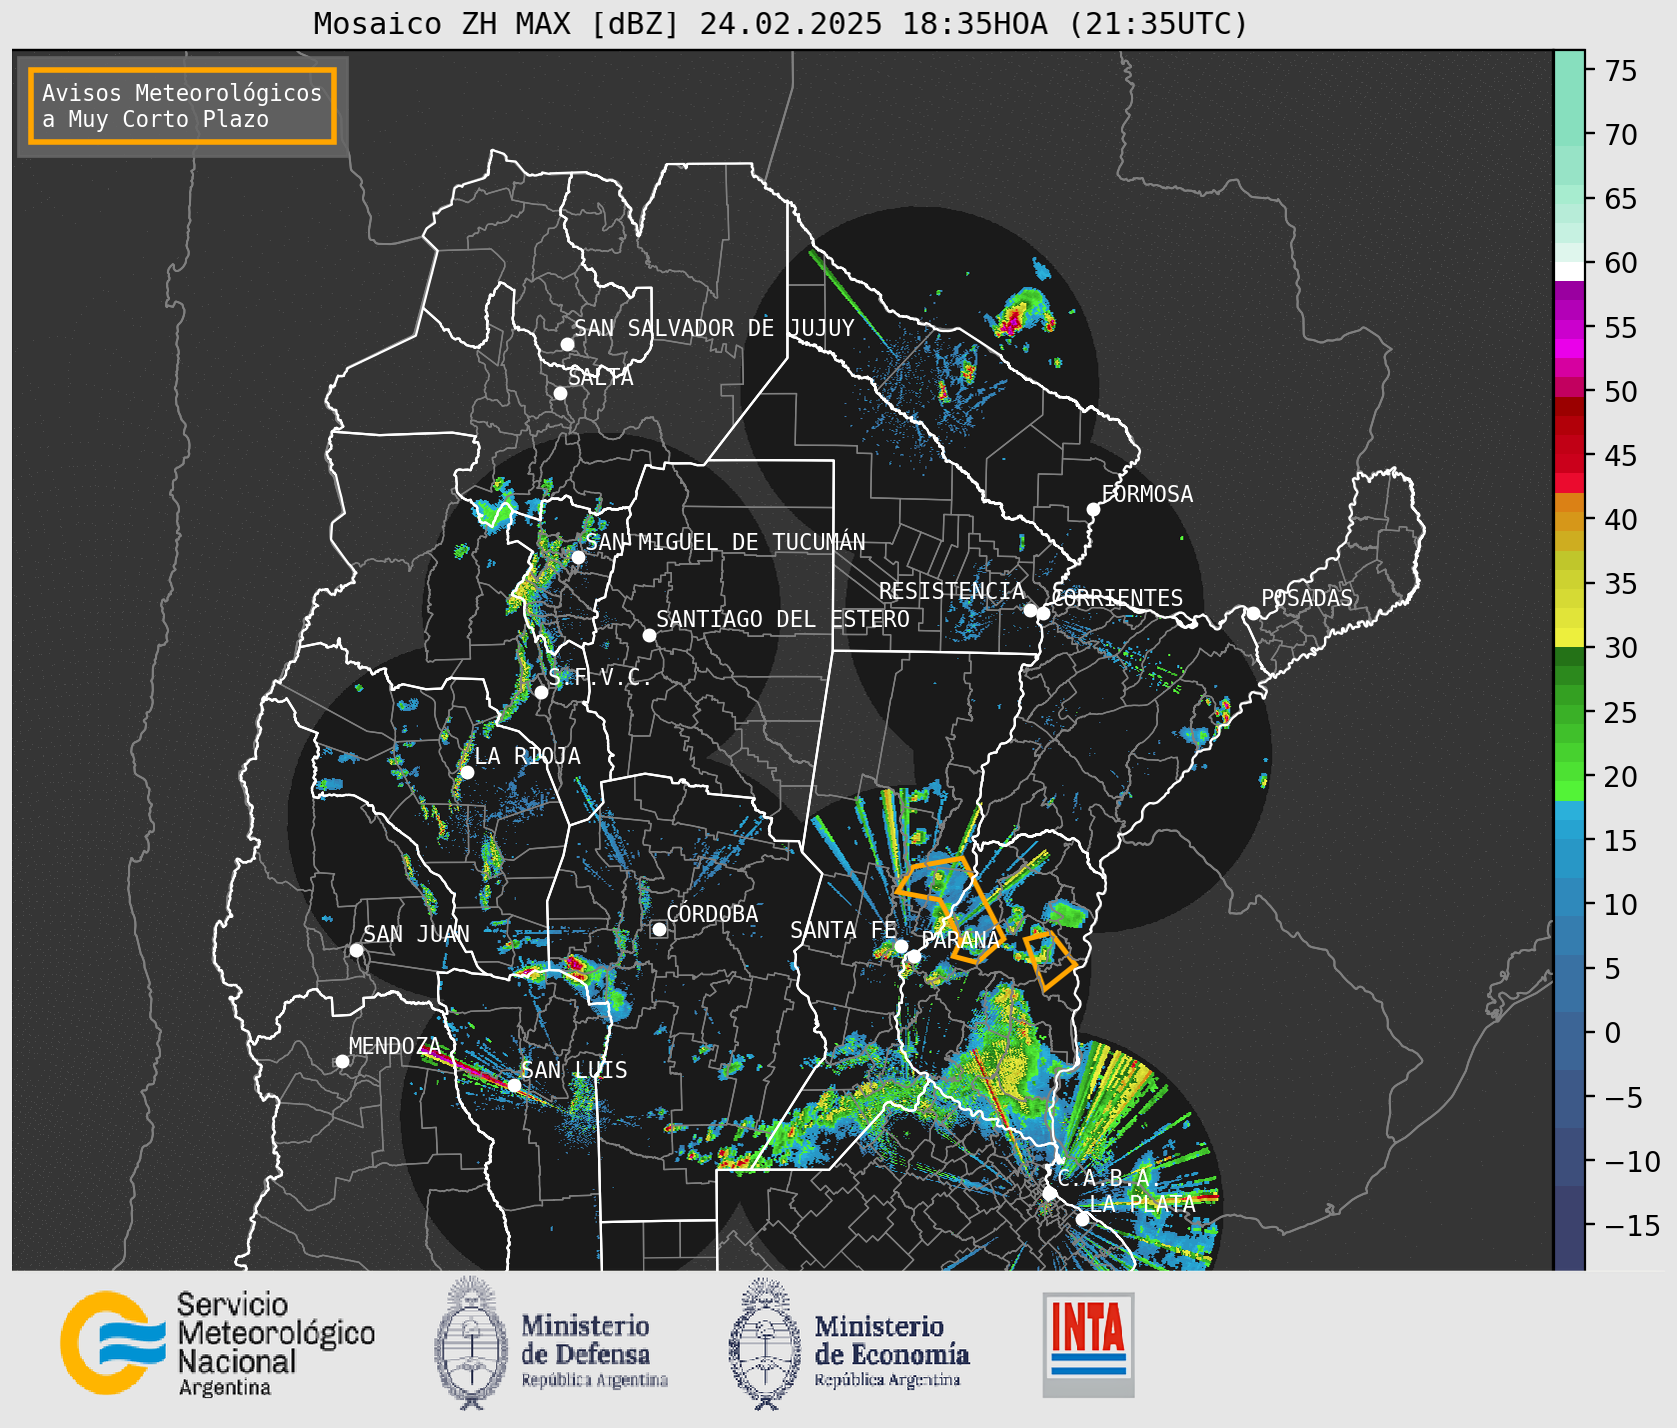Click the Santiago del Estero city dot

pyautogui.click(x=649, y=635)
